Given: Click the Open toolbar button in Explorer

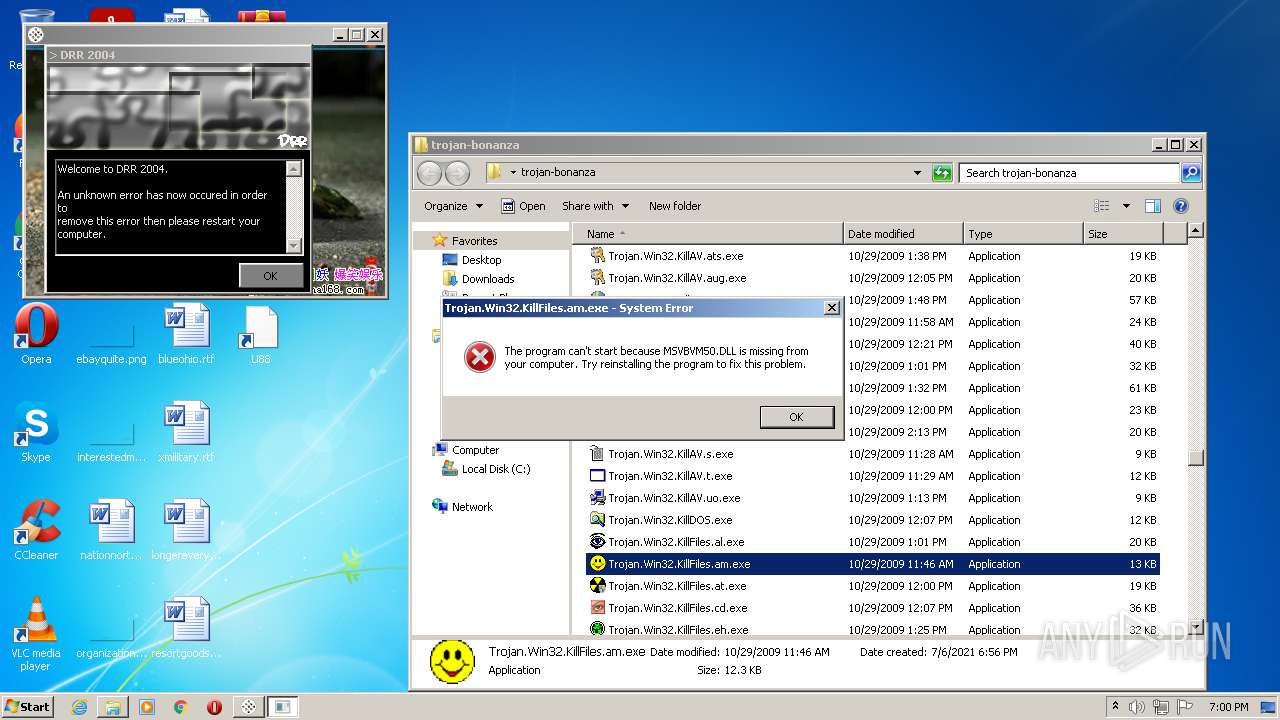Looking at the screenshot, I should pyautogui.click(x=523, y=206).
